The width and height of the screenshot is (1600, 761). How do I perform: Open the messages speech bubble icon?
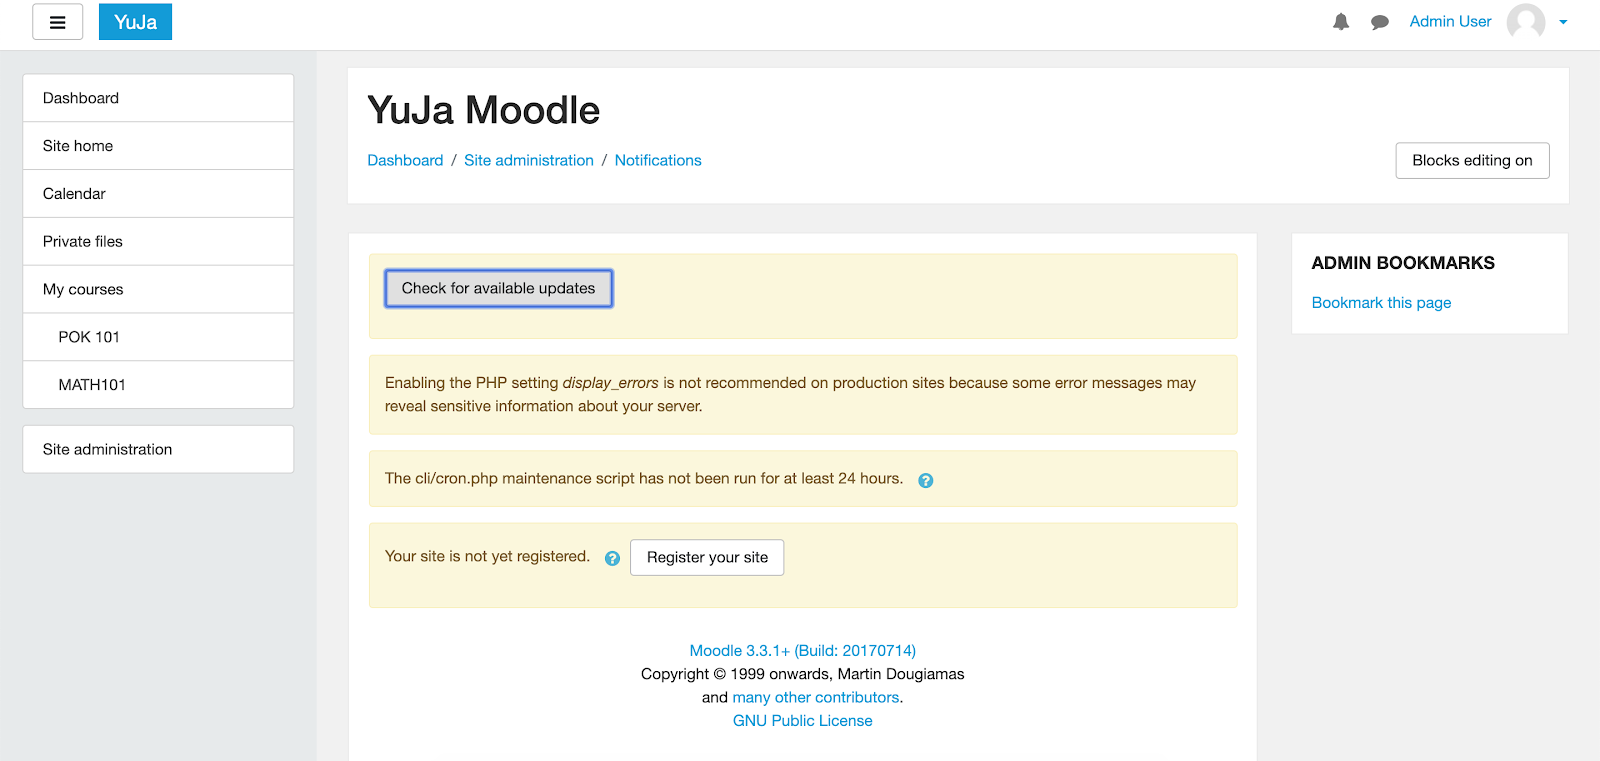coord(1380,22)
